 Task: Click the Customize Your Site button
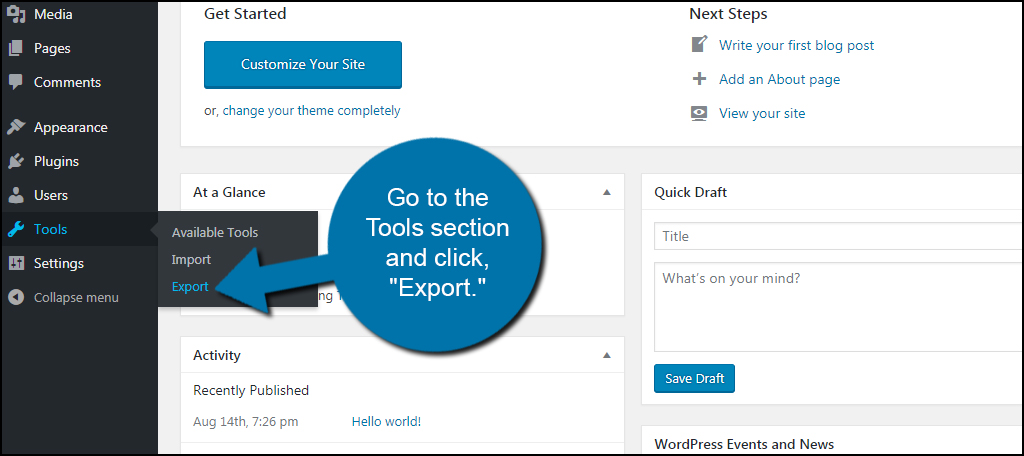coord(303,65)
